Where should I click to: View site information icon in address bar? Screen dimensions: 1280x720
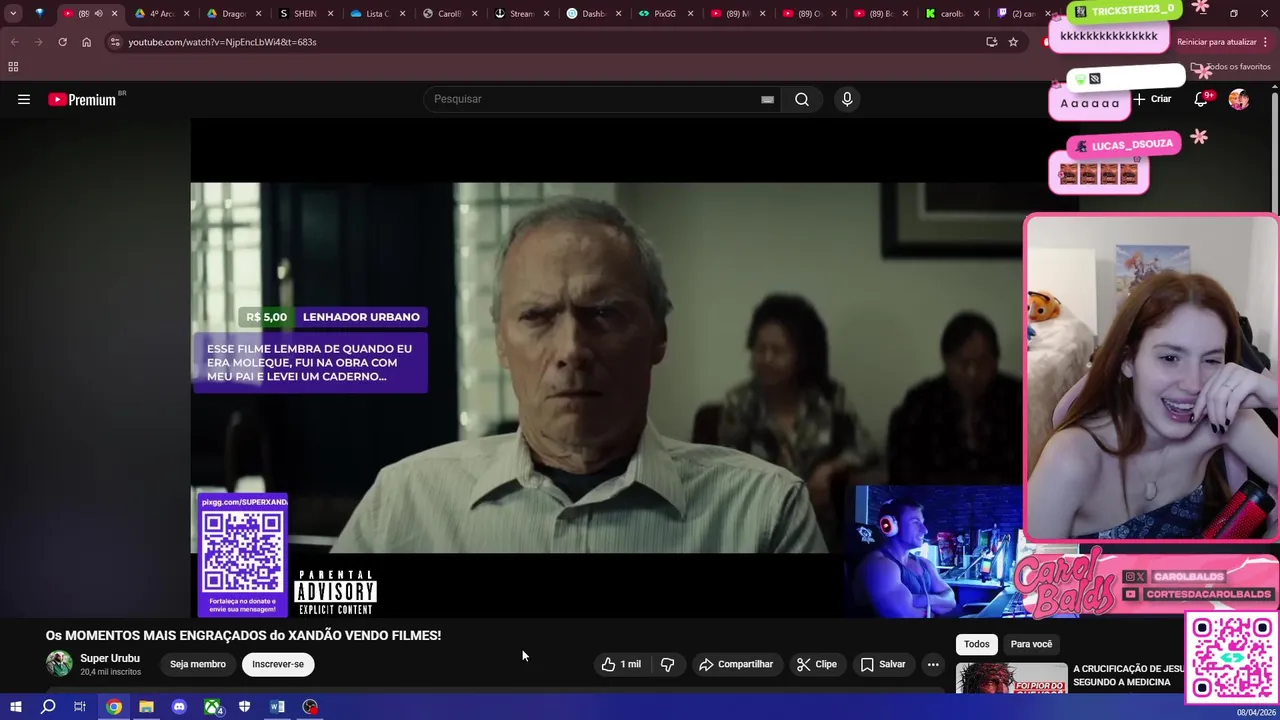[x=115, y=42]
